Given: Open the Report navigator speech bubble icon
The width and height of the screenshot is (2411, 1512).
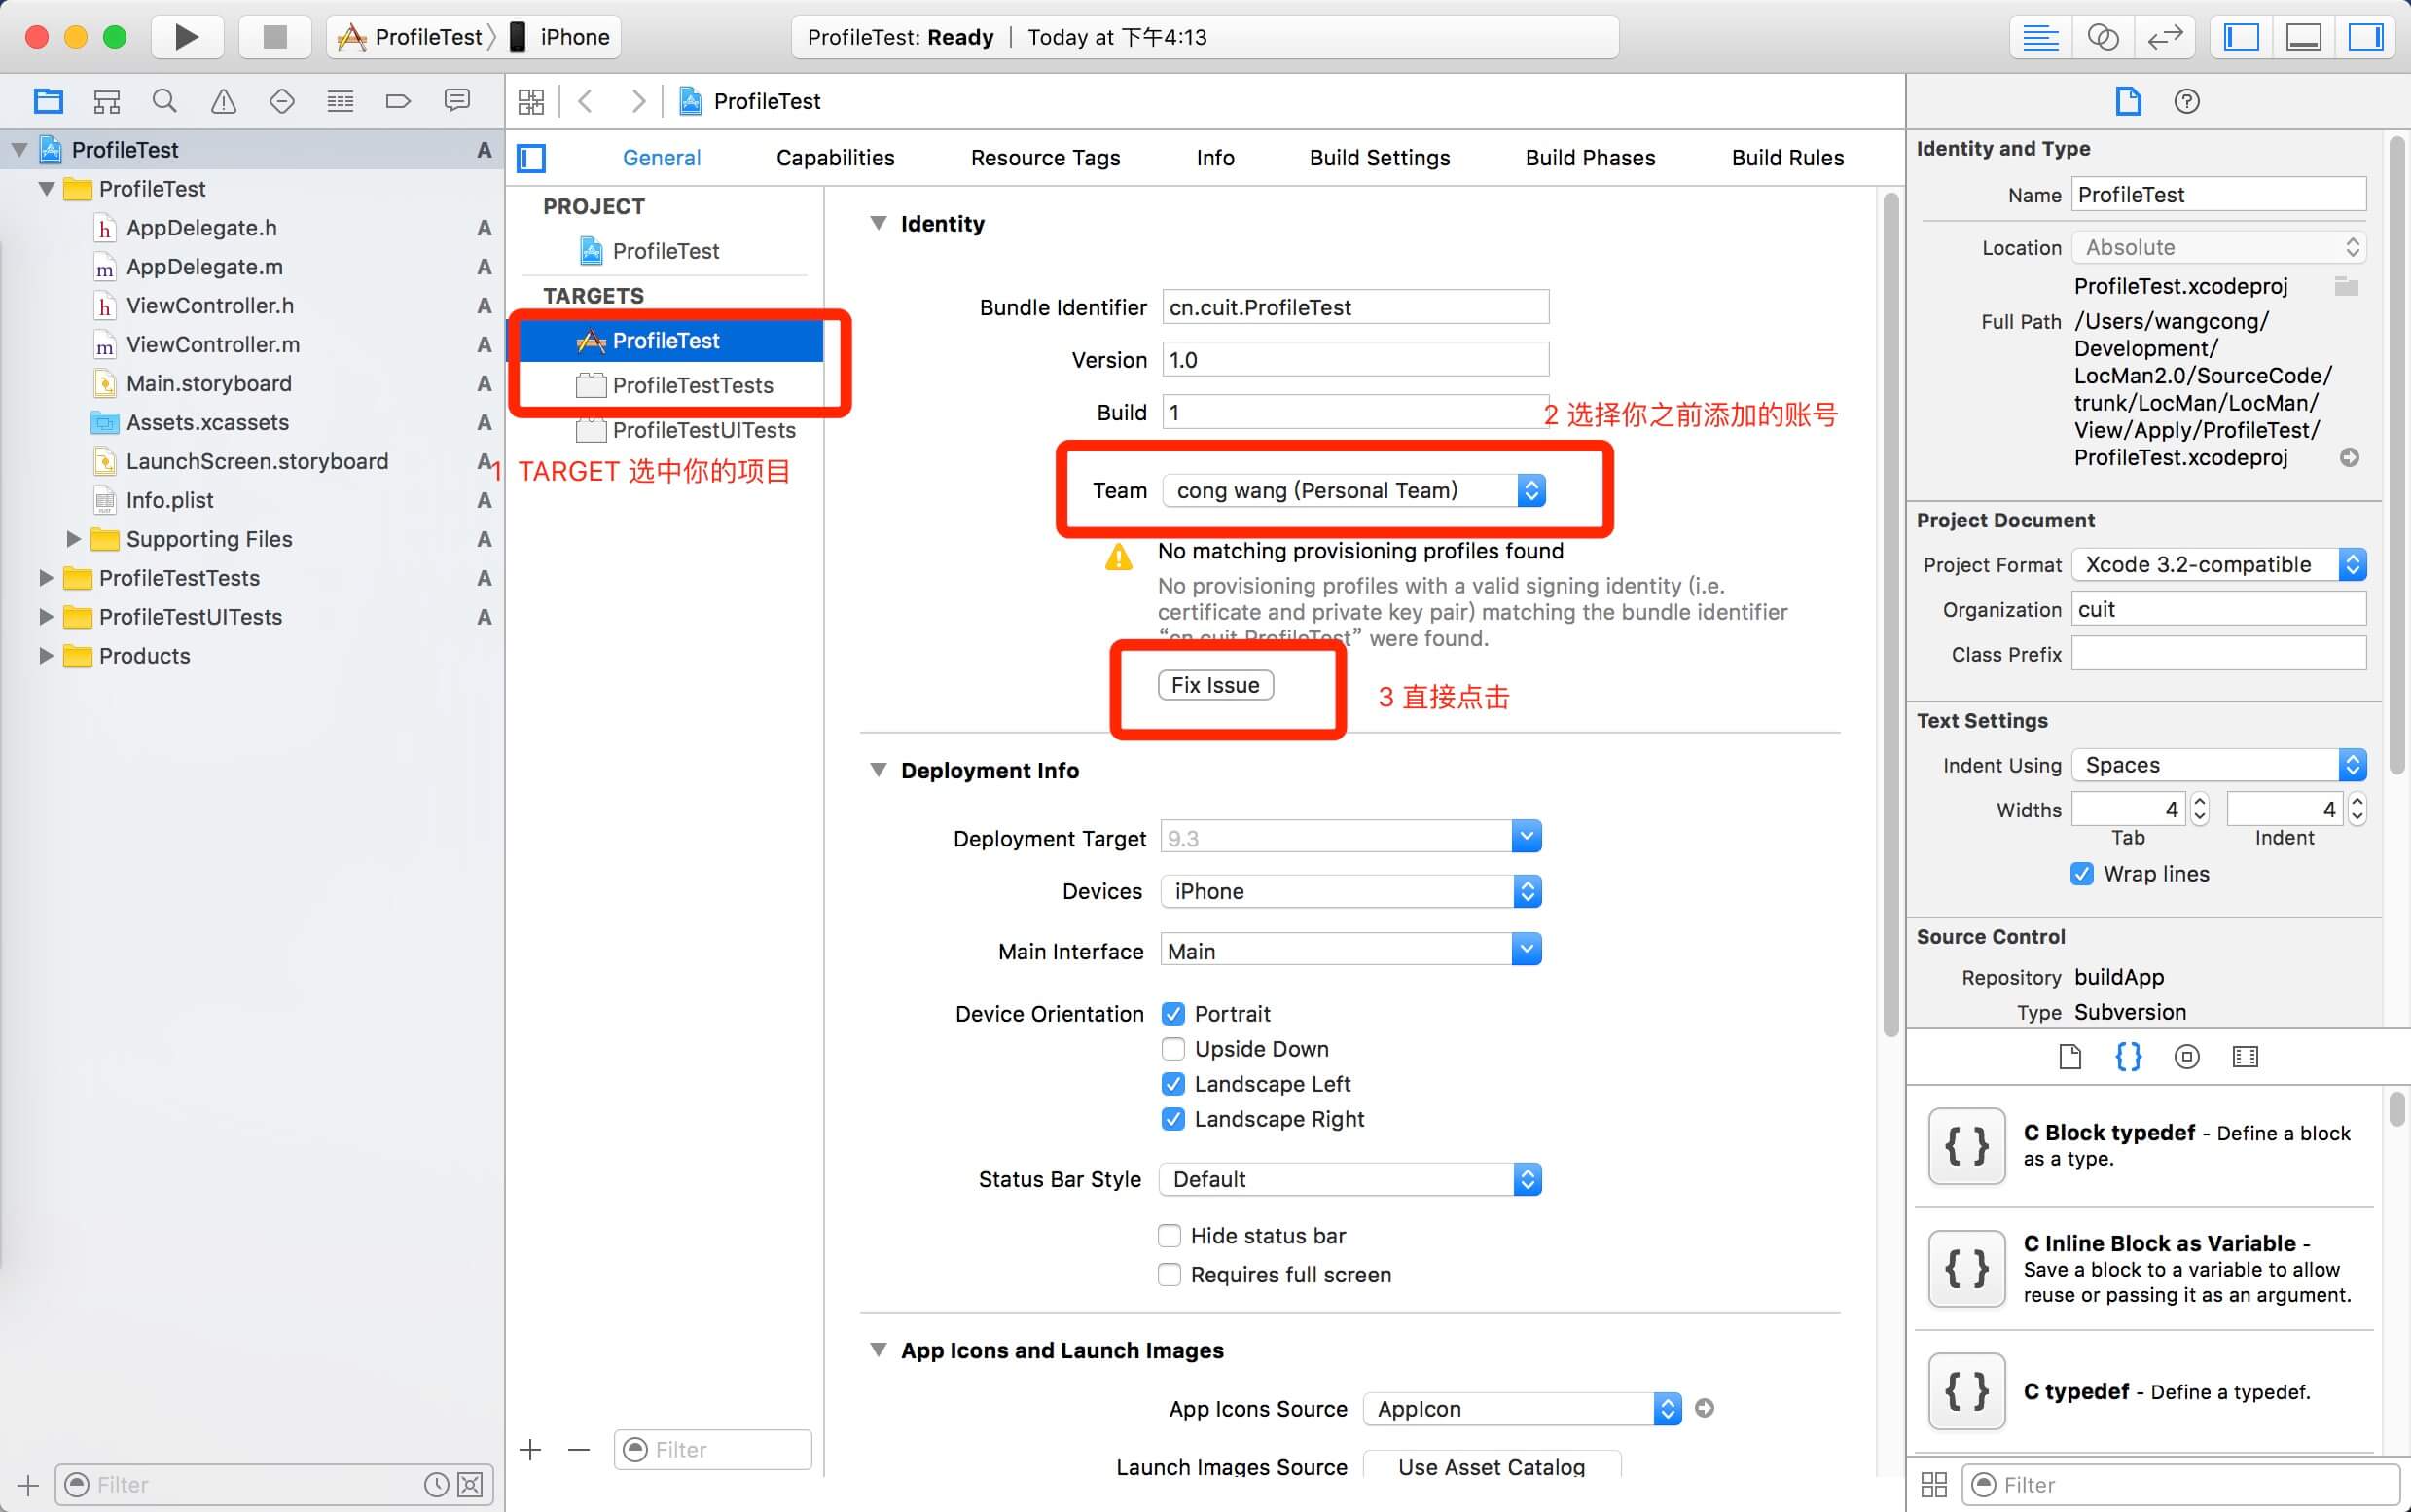Looking at the screenshot, I should click(x=457, y=100).
